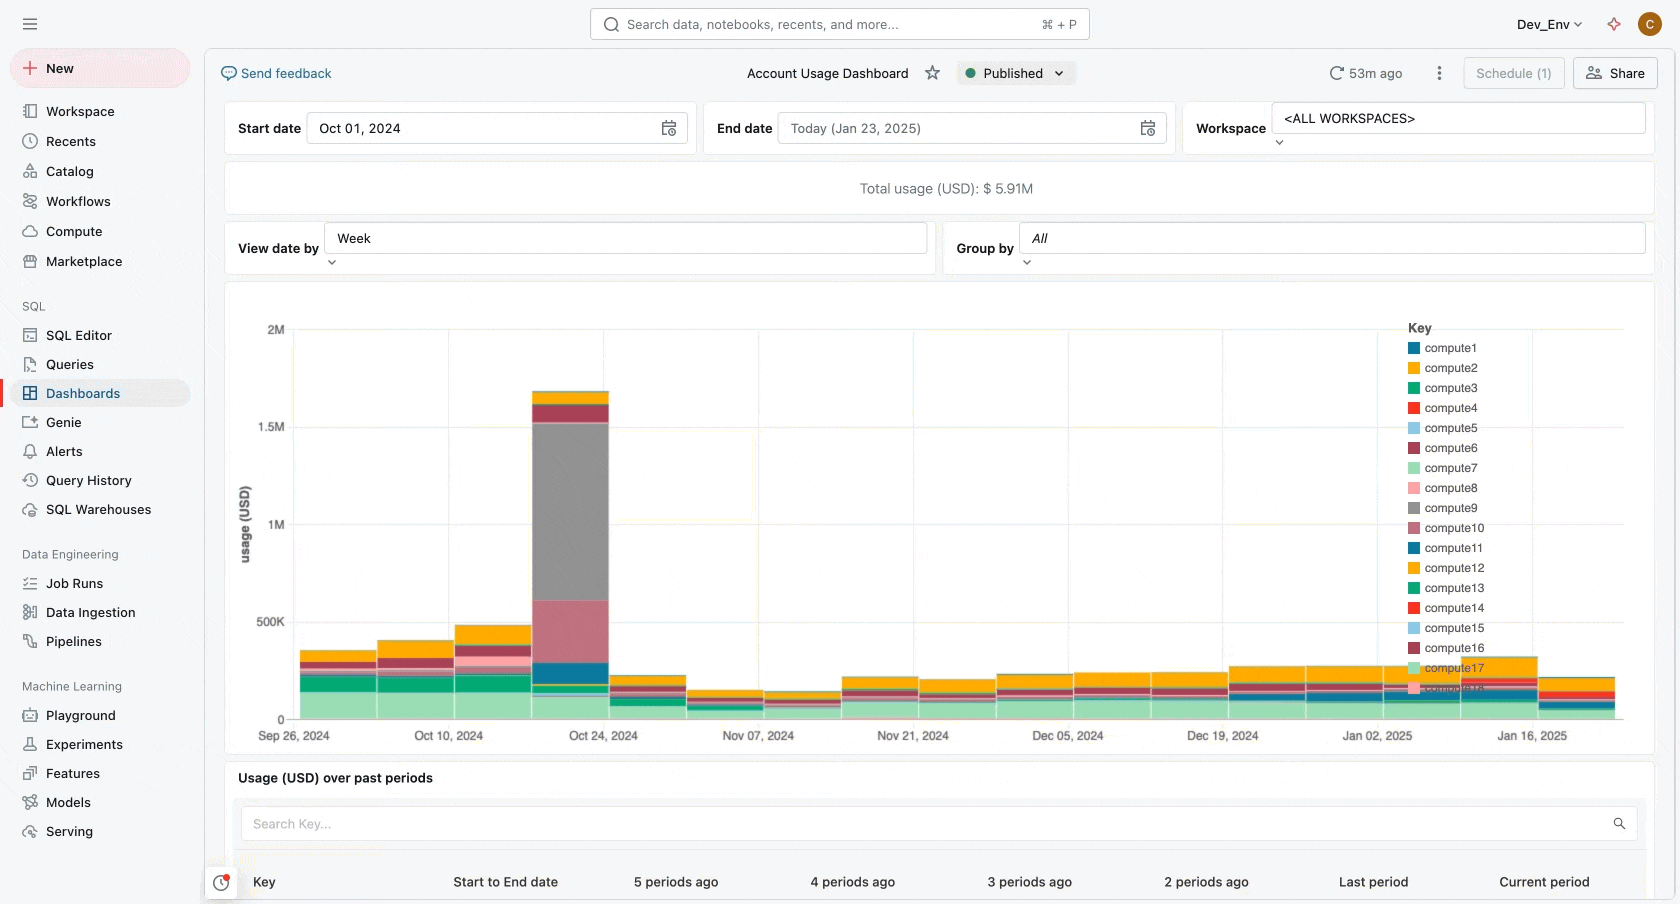Click the search icon in Search Key field
Viewport: 1680px width, 904px height.
(x=1619, y=824)
